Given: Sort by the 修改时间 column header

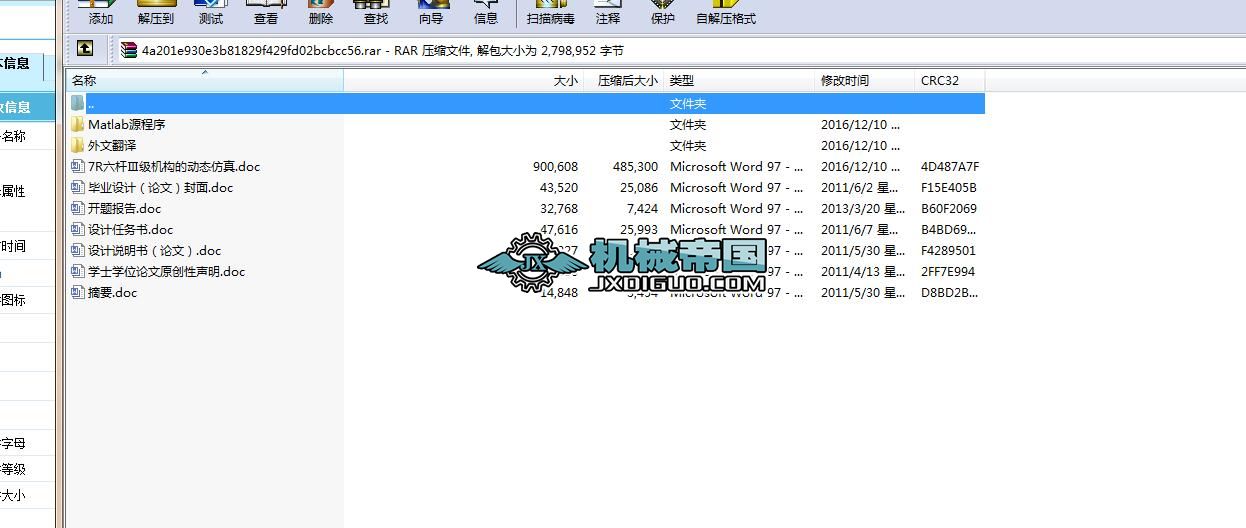Looking at the screenshot, I should click(865, 80).
